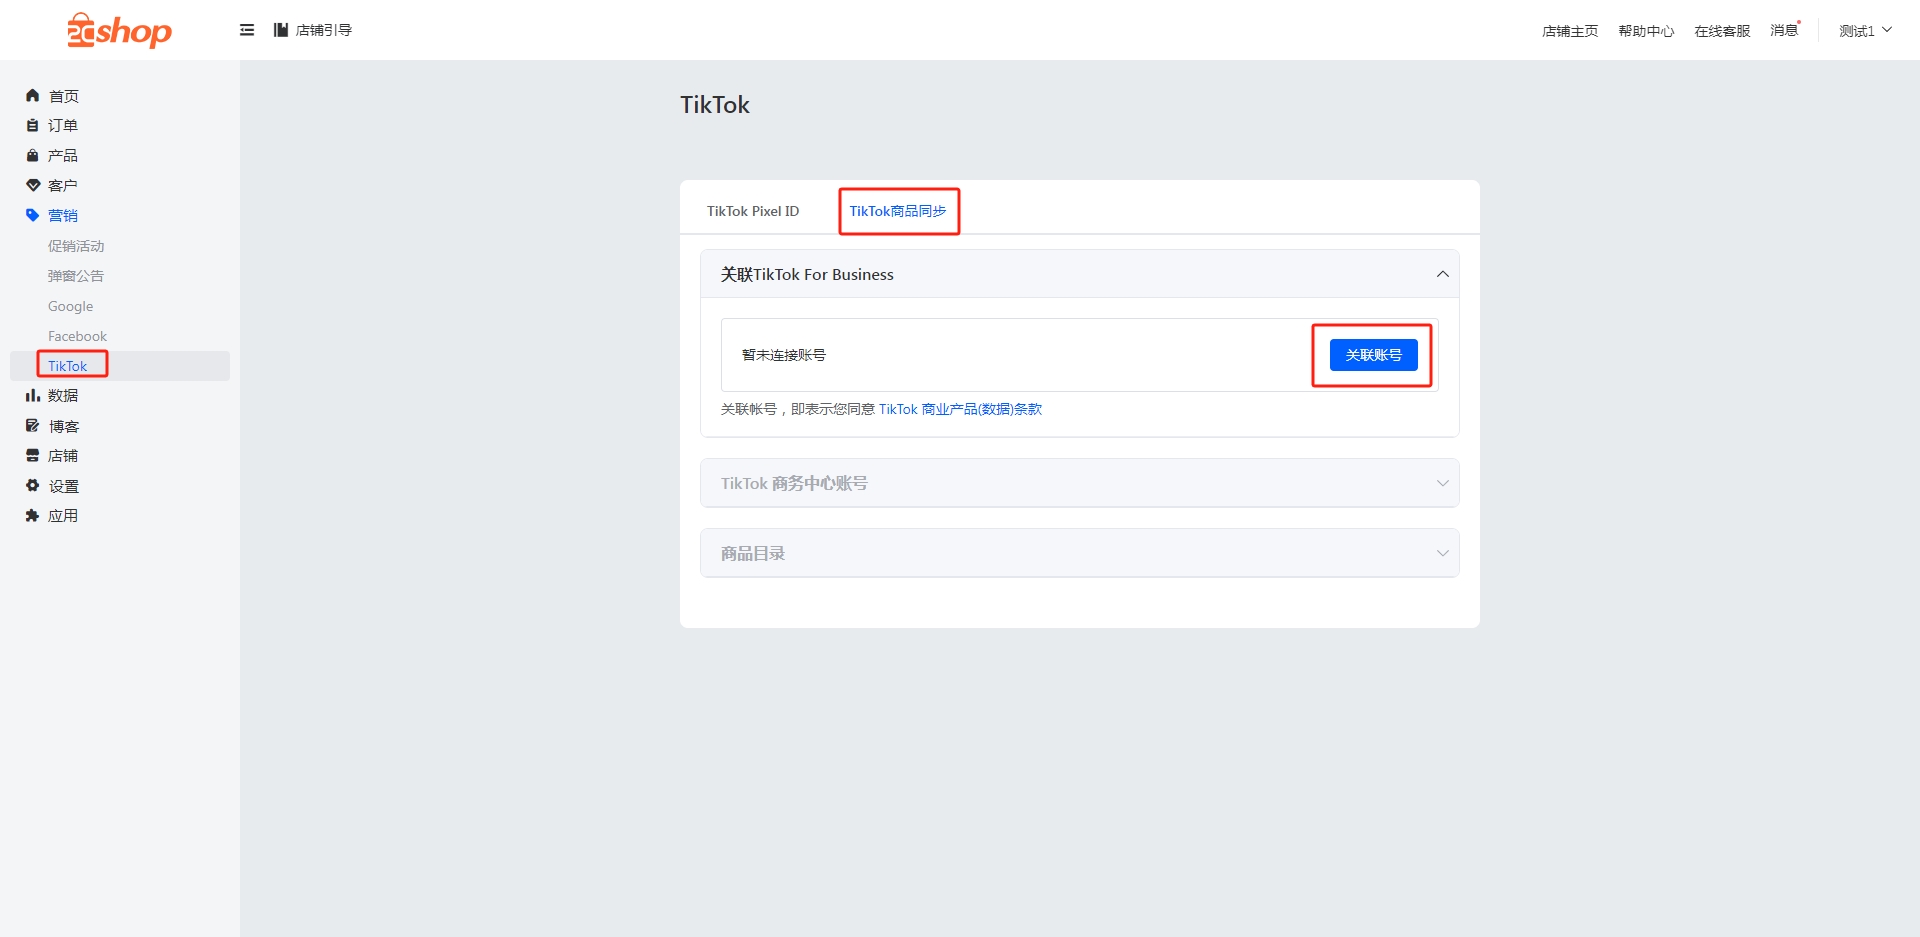The width and height of the screenshot is (1920, 937).
Task: Click the 营销 tag icon
Action: 32,215
